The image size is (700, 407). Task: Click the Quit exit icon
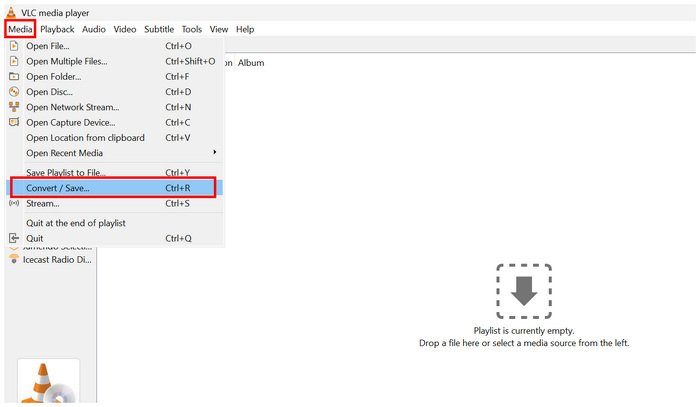[x=14, y=238]
